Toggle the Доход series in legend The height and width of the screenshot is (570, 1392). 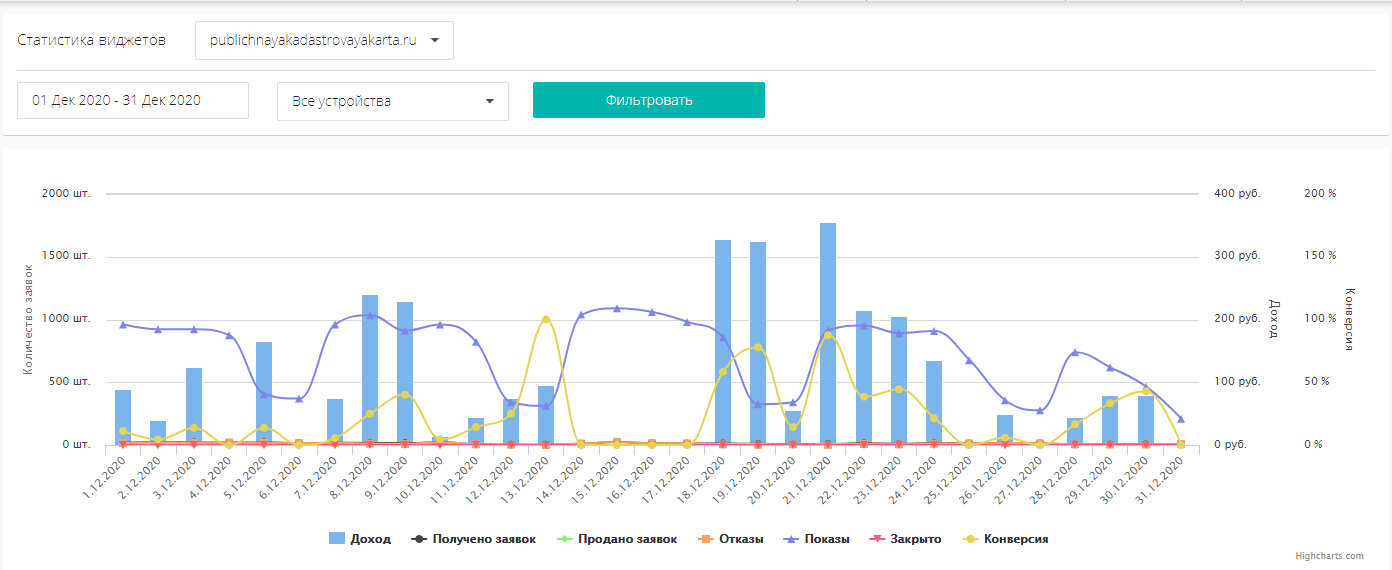point(360,539)
